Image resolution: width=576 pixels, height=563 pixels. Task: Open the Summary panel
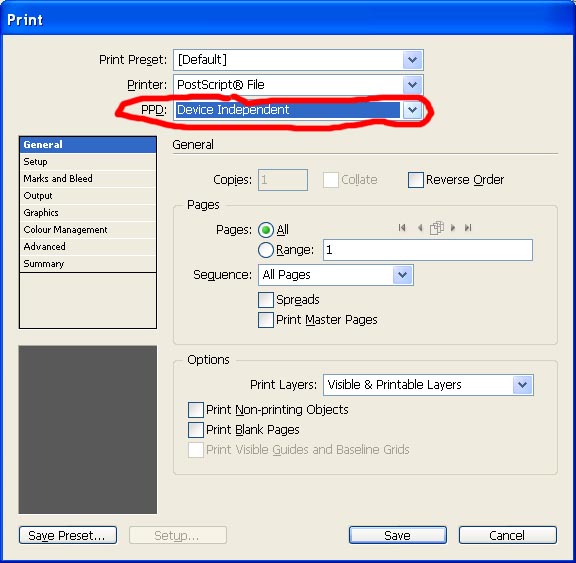88,264
